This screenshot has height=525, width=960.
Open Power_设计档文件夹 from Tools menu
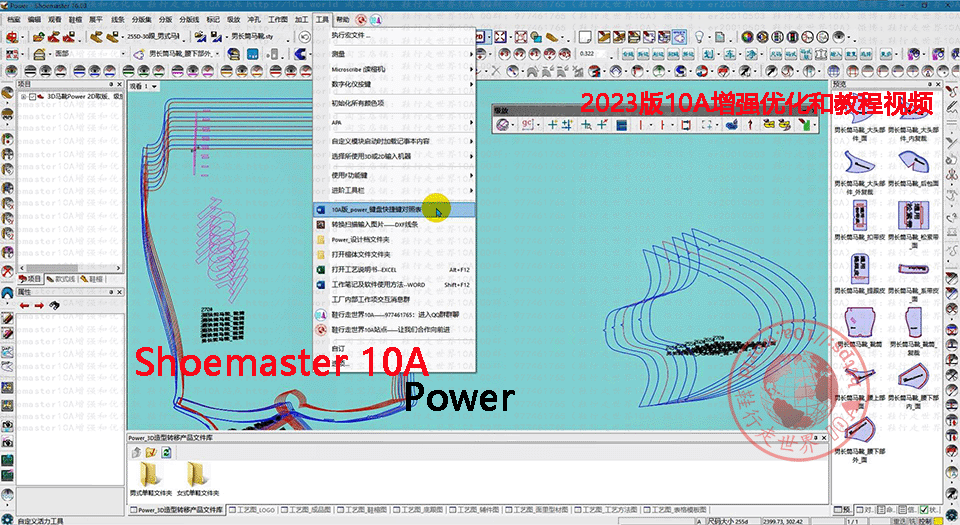pyautogui.click(x=394, y=239)
